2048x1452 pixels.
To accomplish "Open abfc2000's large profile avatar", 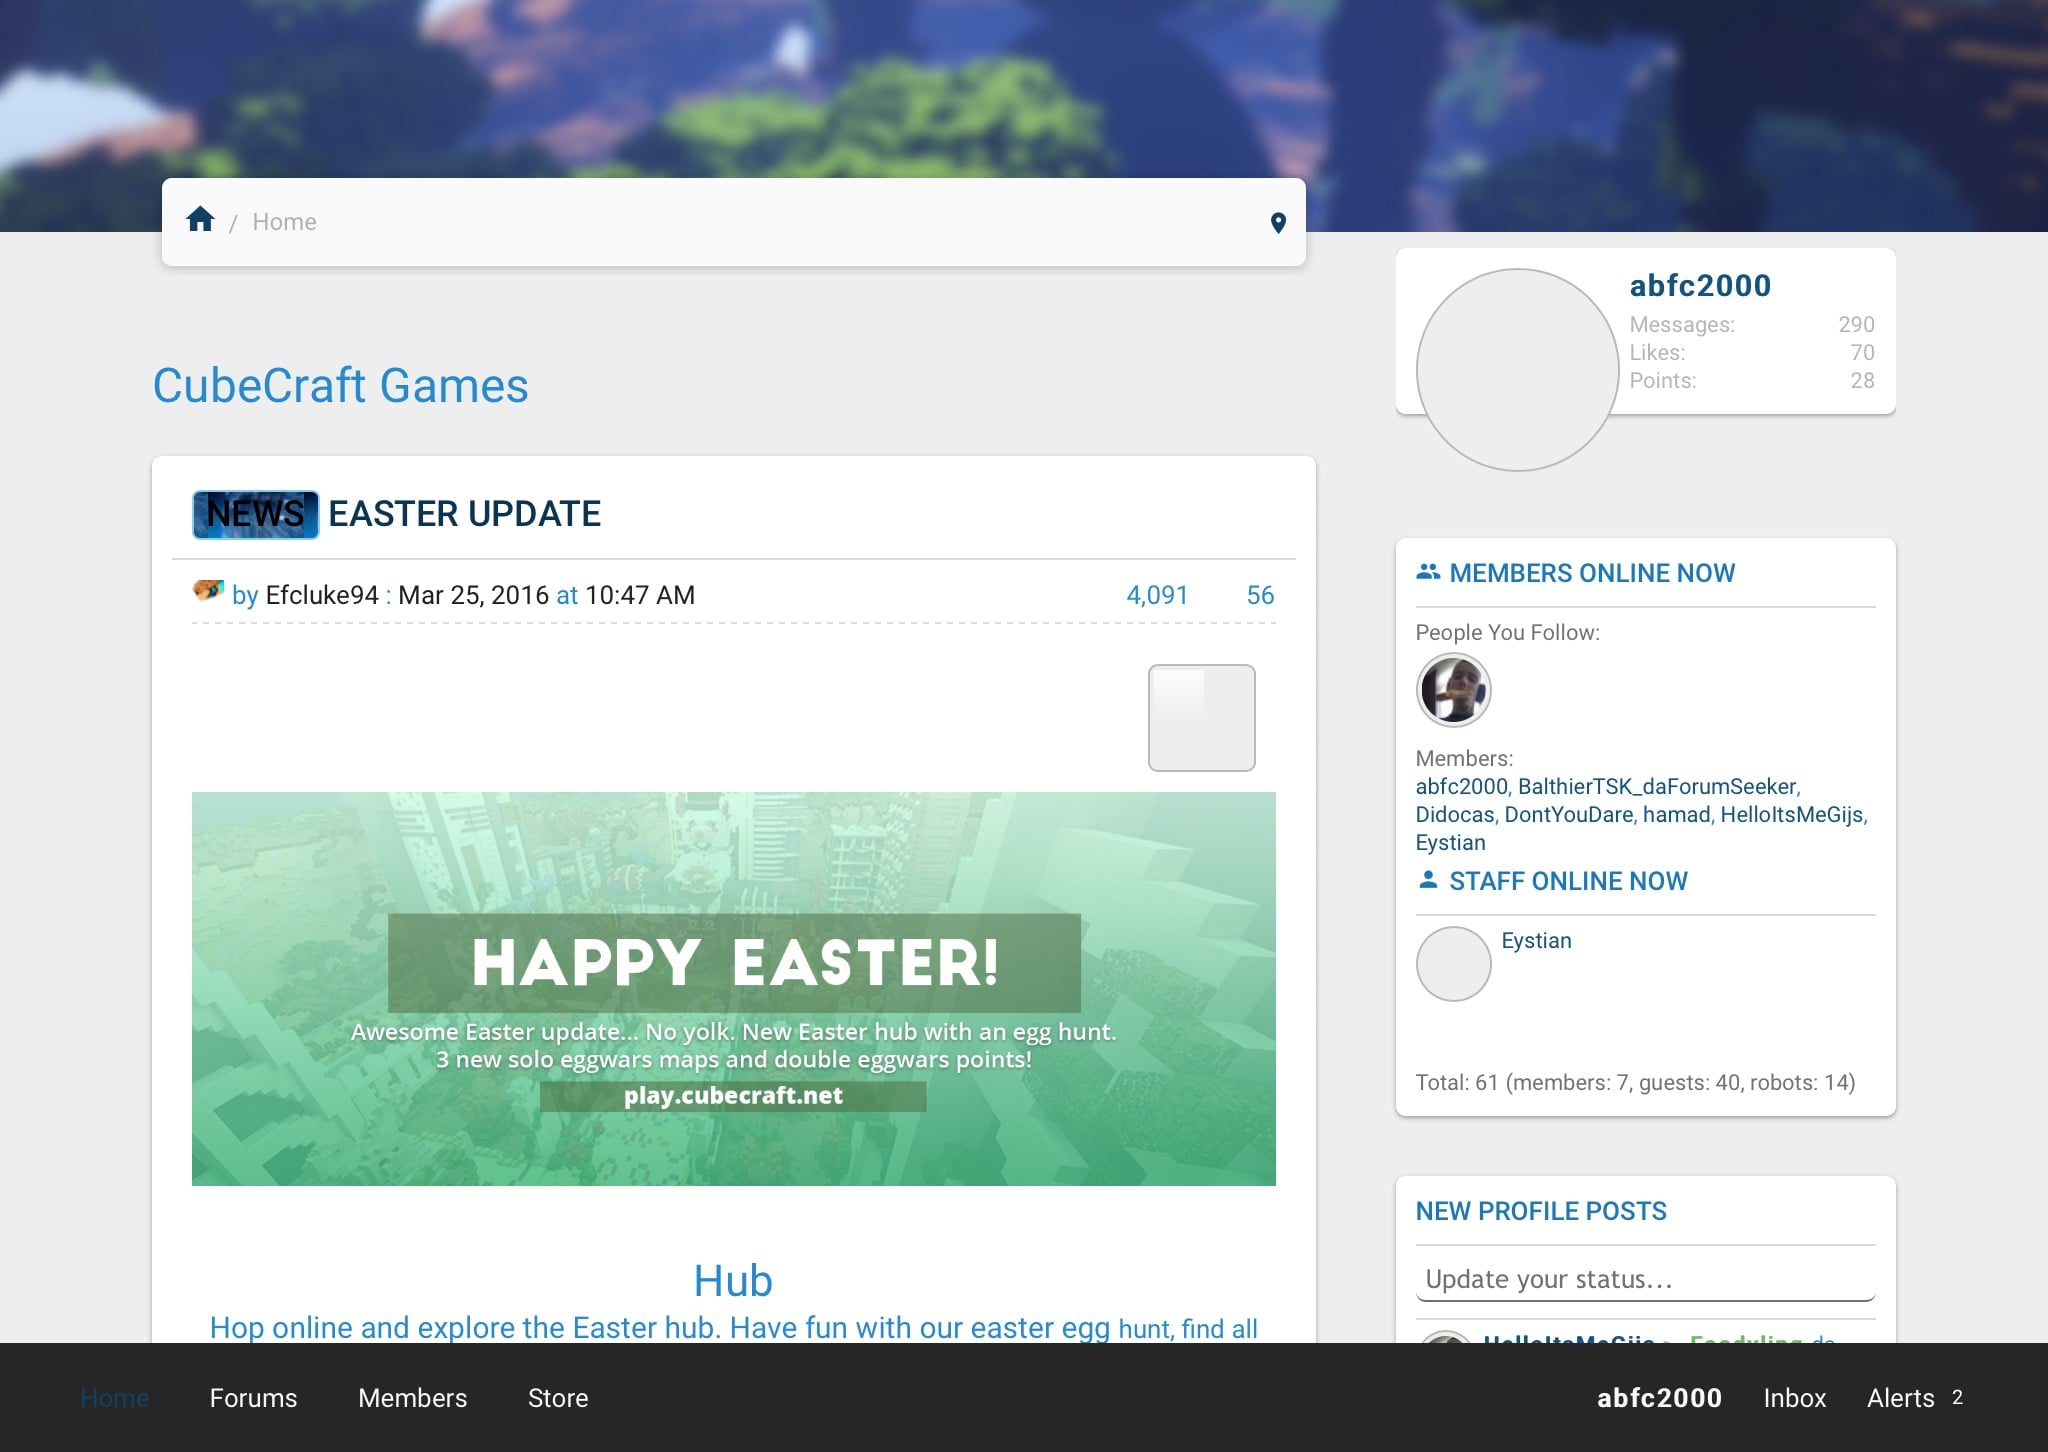I will point(1517,370).
